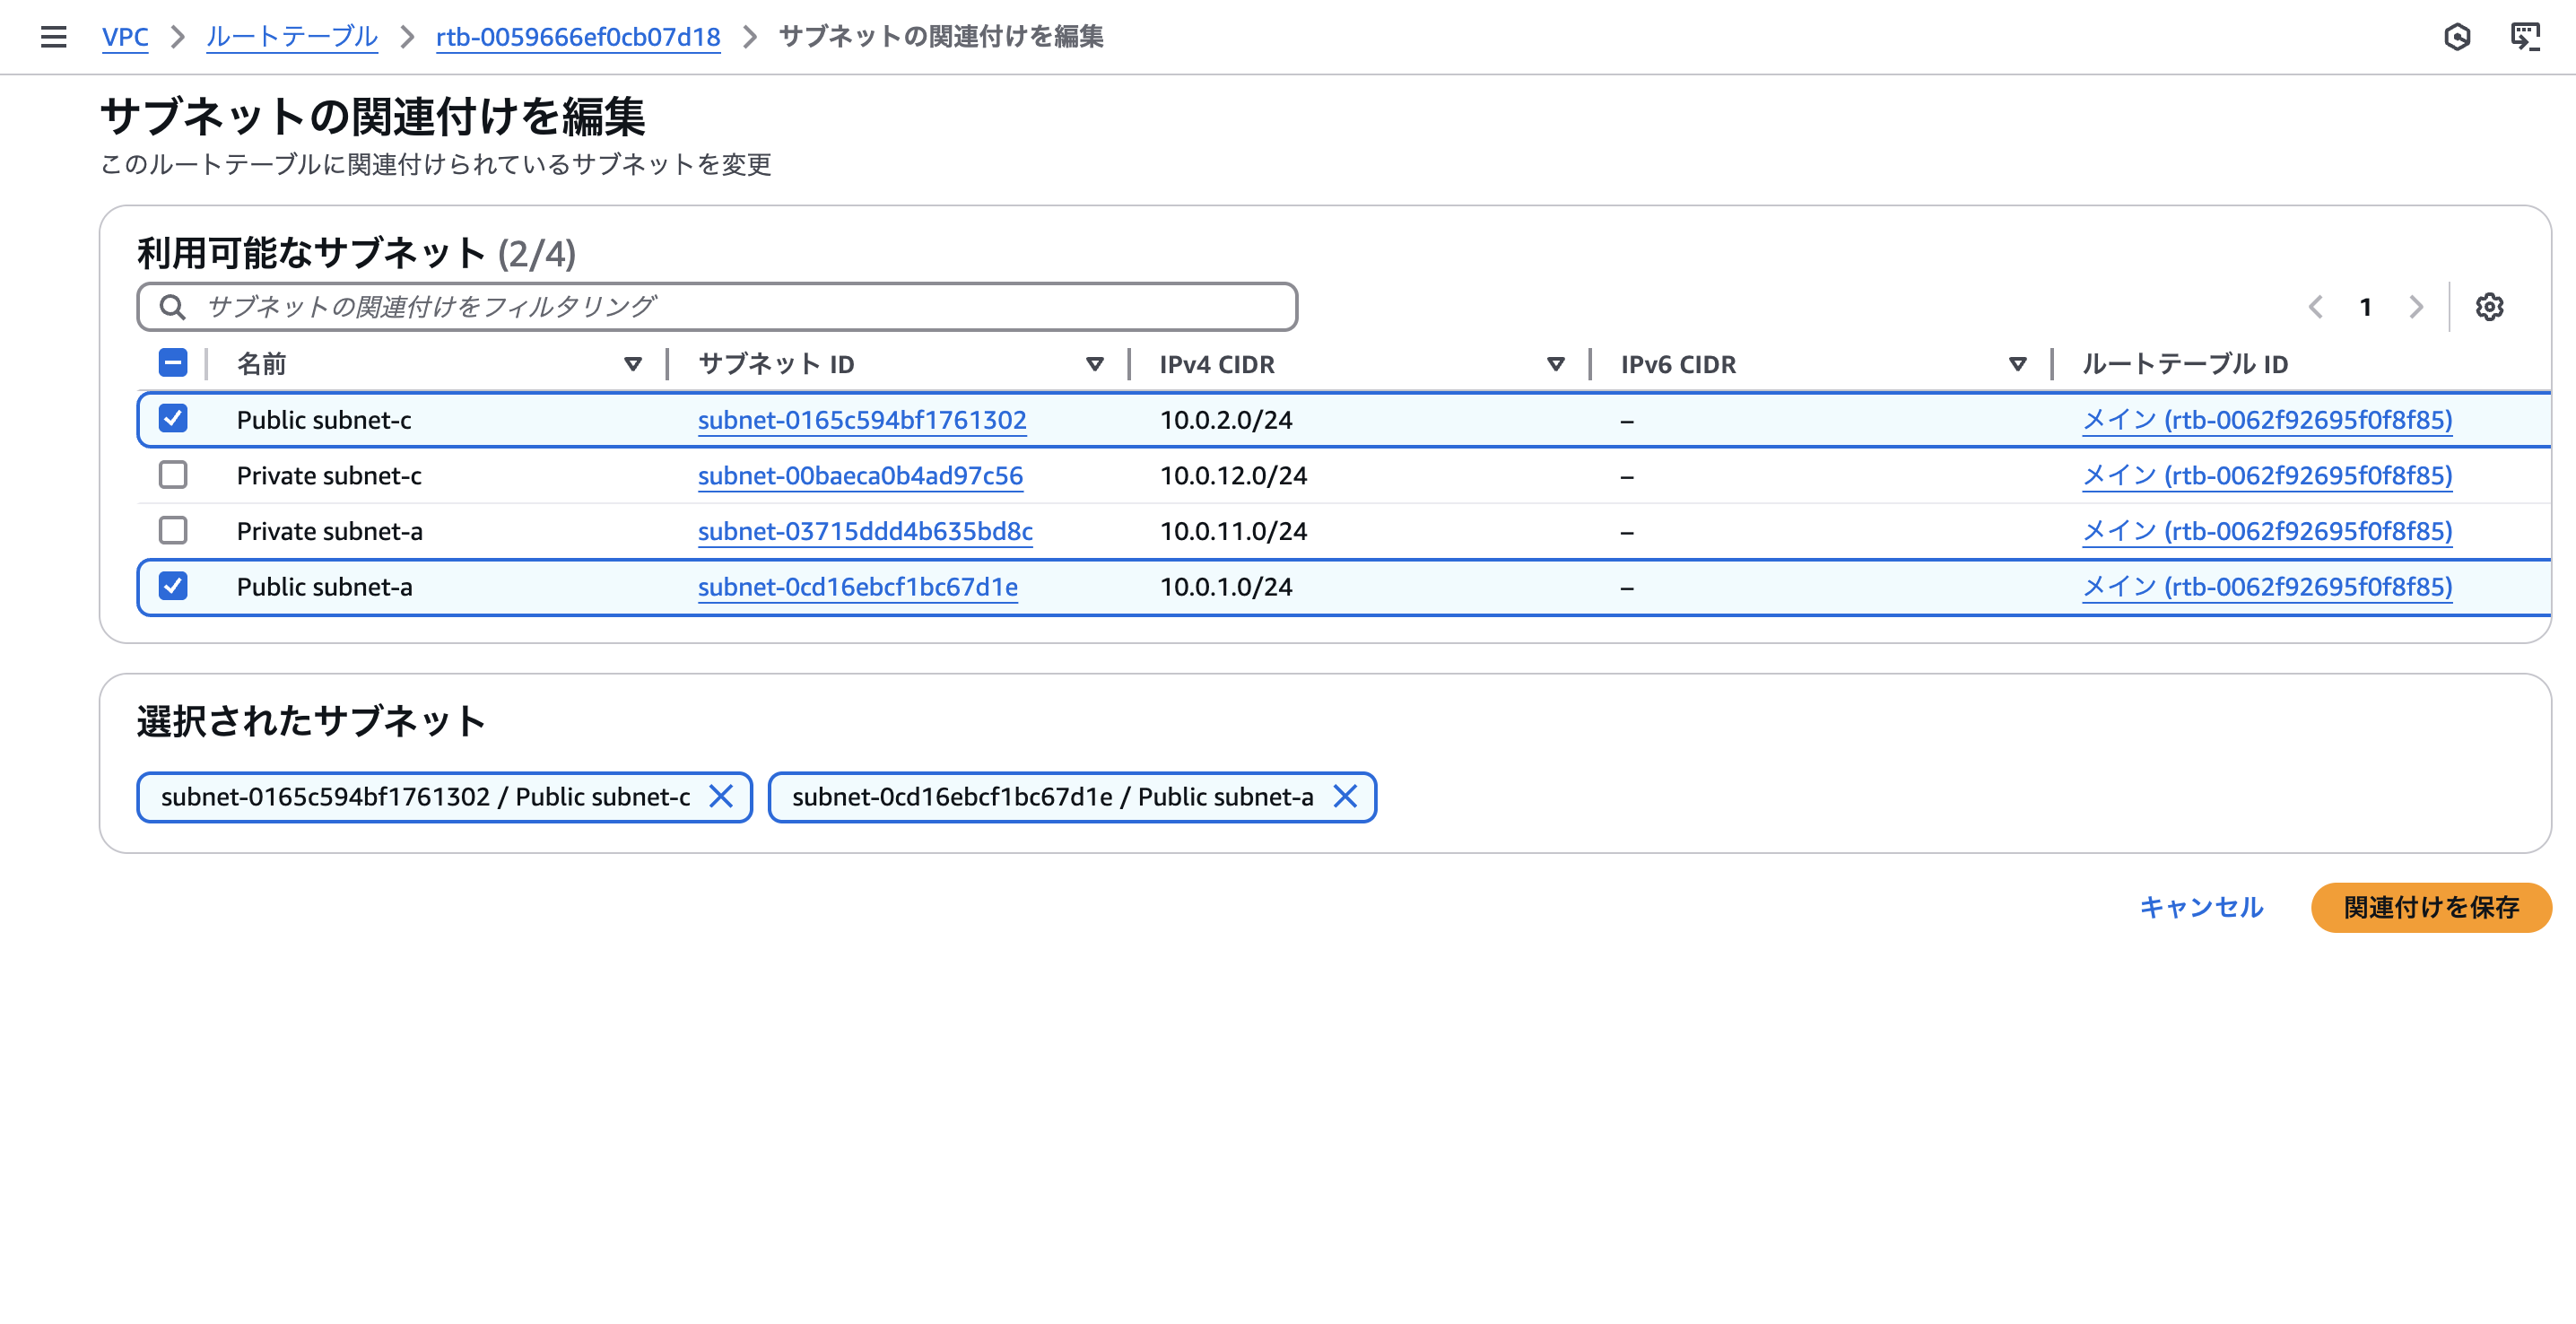The width and height of the screenshot is (2576, 1324).
Task: Open subnet-03715ddd4b635bd8c link
Action: [864, 531]
